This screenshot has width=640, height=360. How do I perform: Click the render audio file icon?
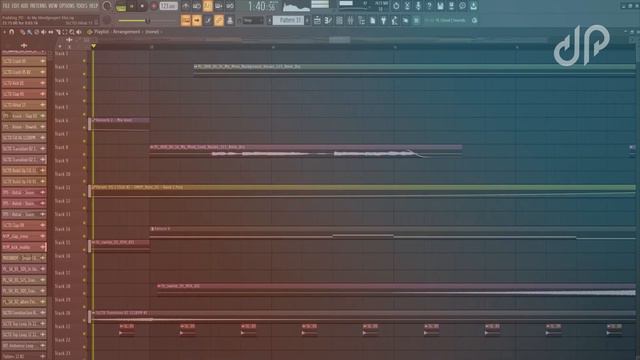pyautogui.click(x=451, y=6)
